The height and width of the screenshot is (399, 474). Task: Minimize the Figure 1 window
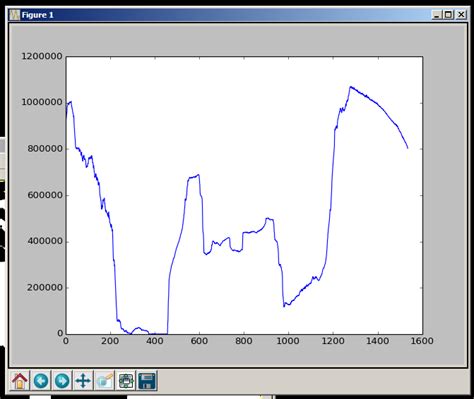(x=437, y=15)
